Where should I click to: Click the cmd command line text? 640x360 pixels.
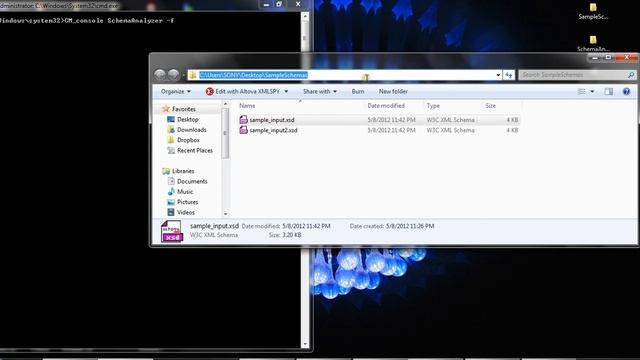(x=87, y=20)
